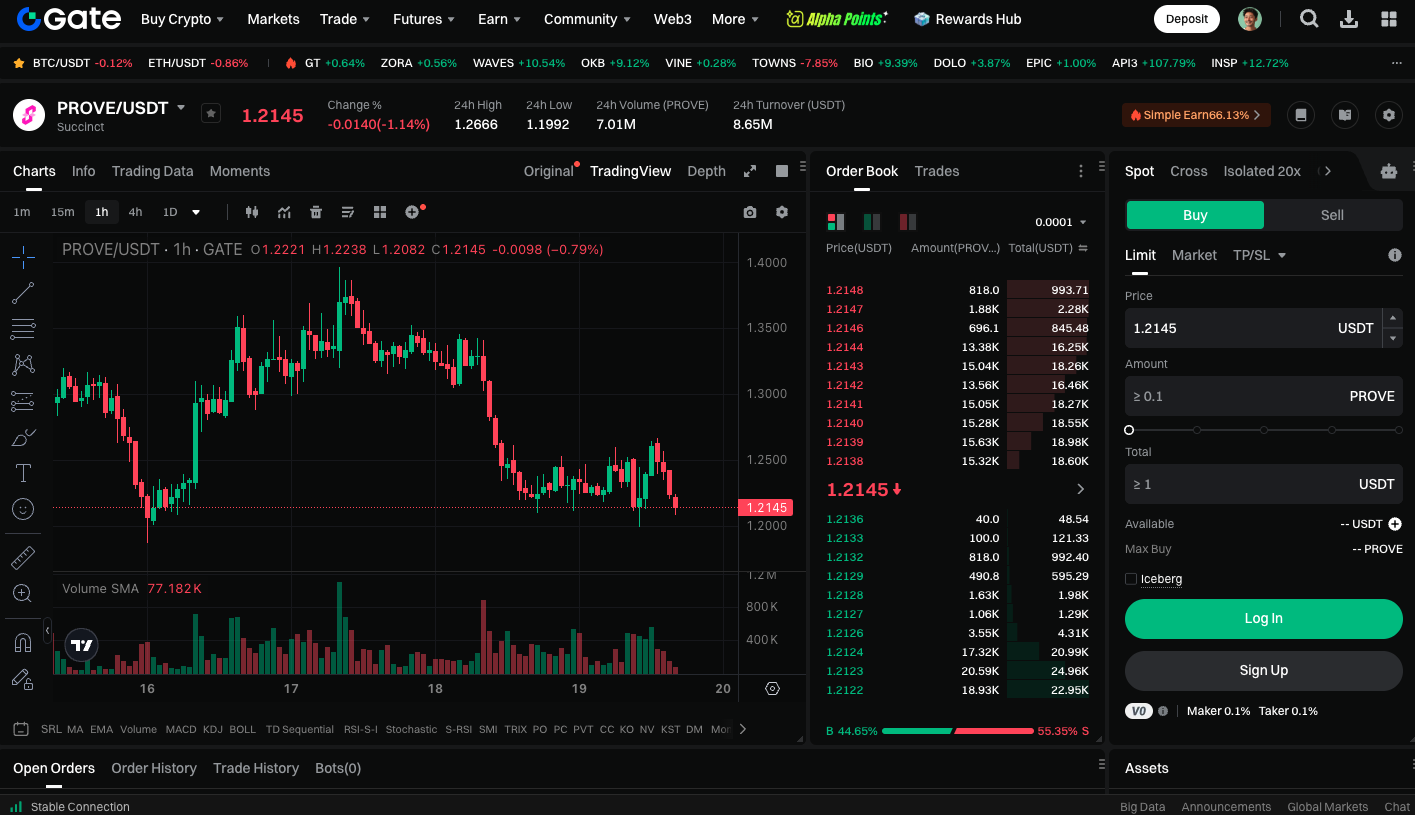Open Simple Earn 66.13% promotion

point(1196,115)
